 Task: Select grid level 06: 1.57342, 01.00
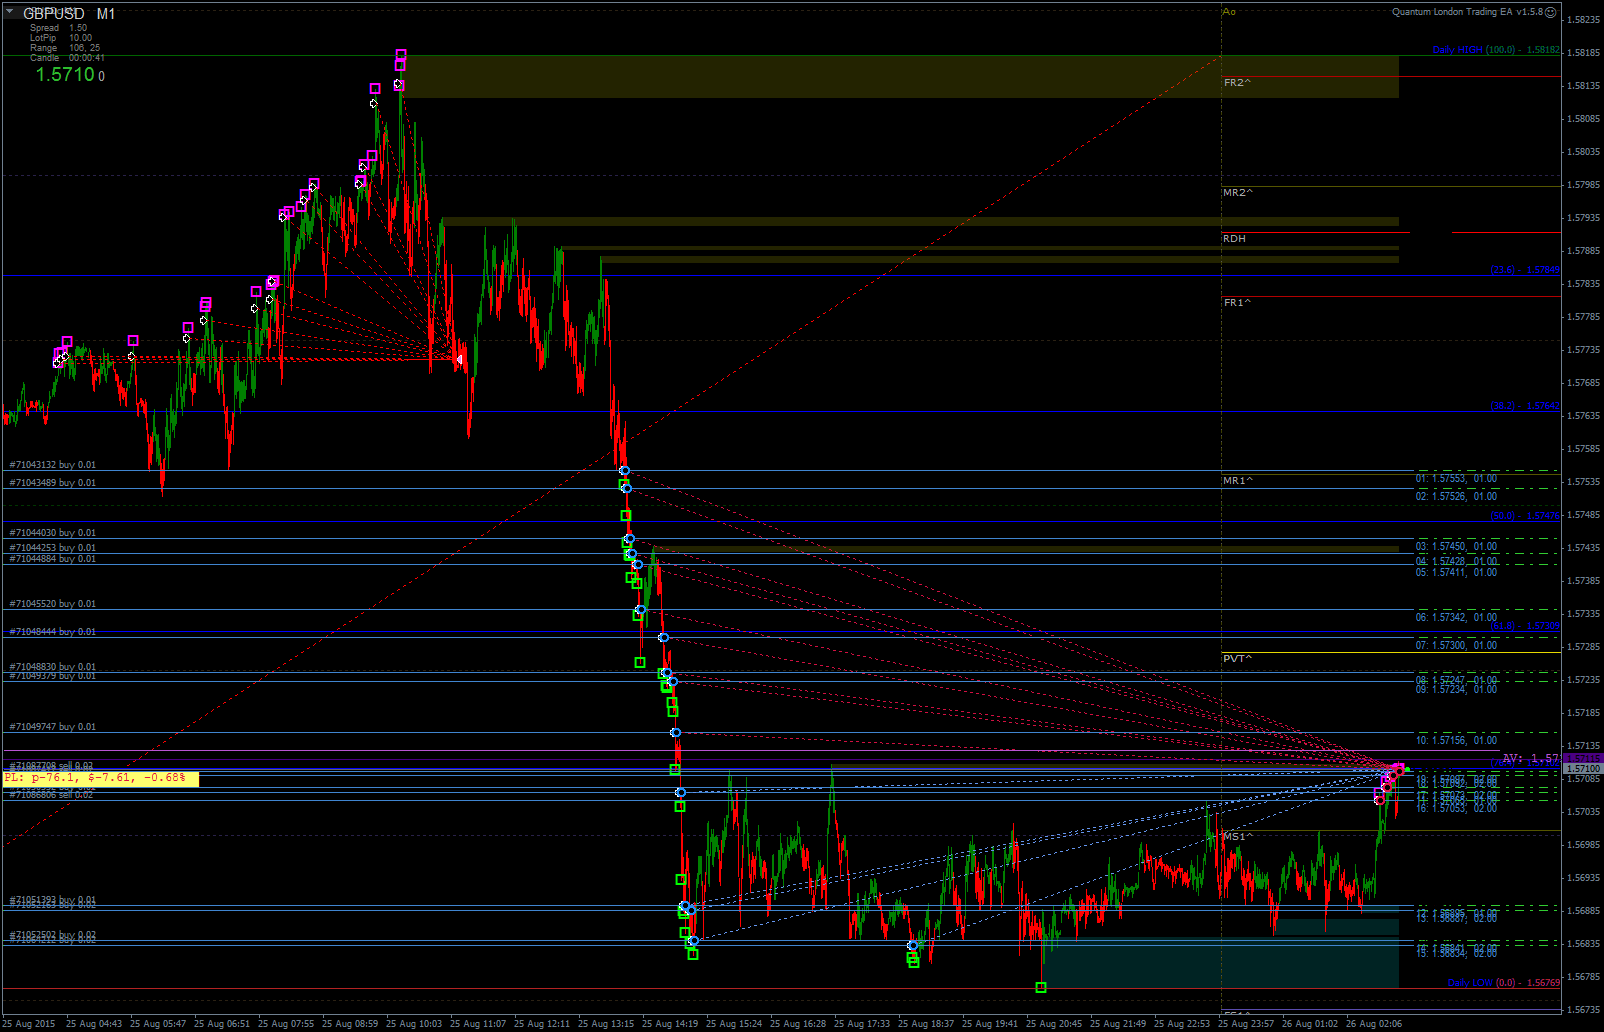point(1456,618)
